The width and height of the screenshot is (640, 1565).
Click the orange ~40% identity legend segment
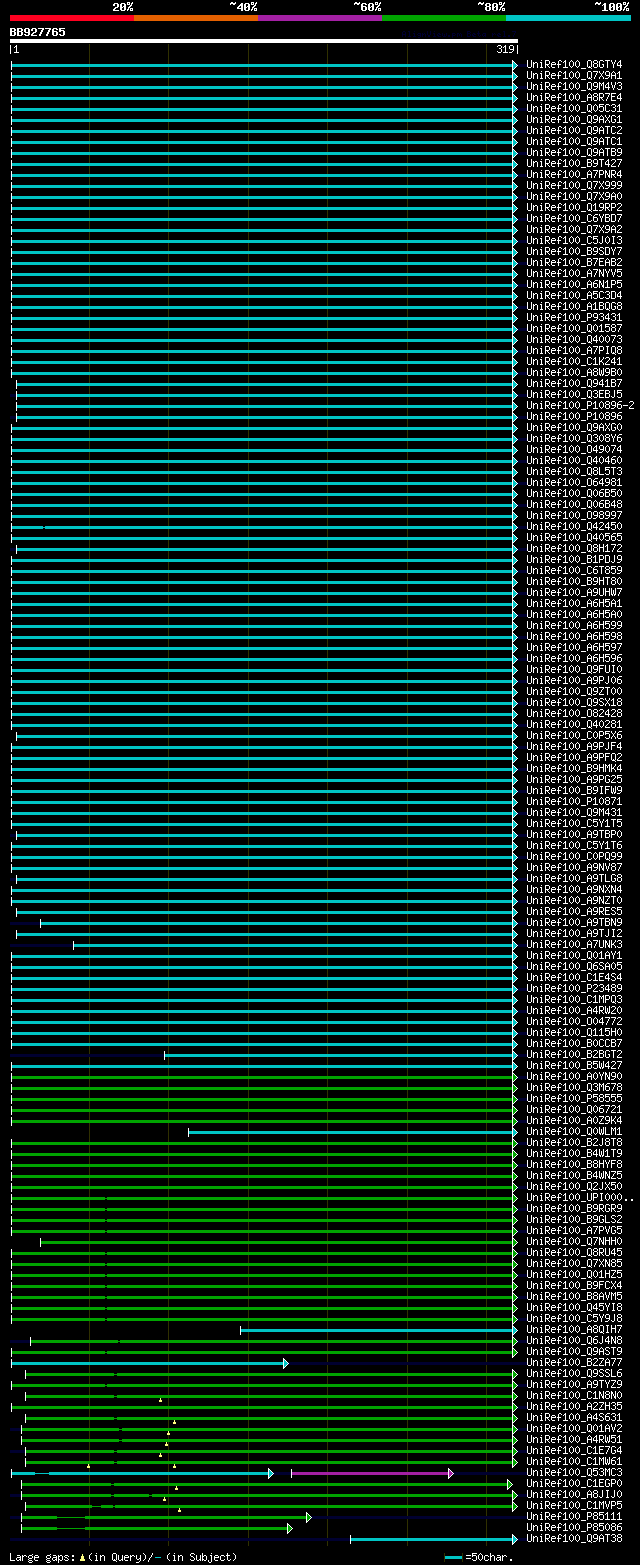point(195,18)
